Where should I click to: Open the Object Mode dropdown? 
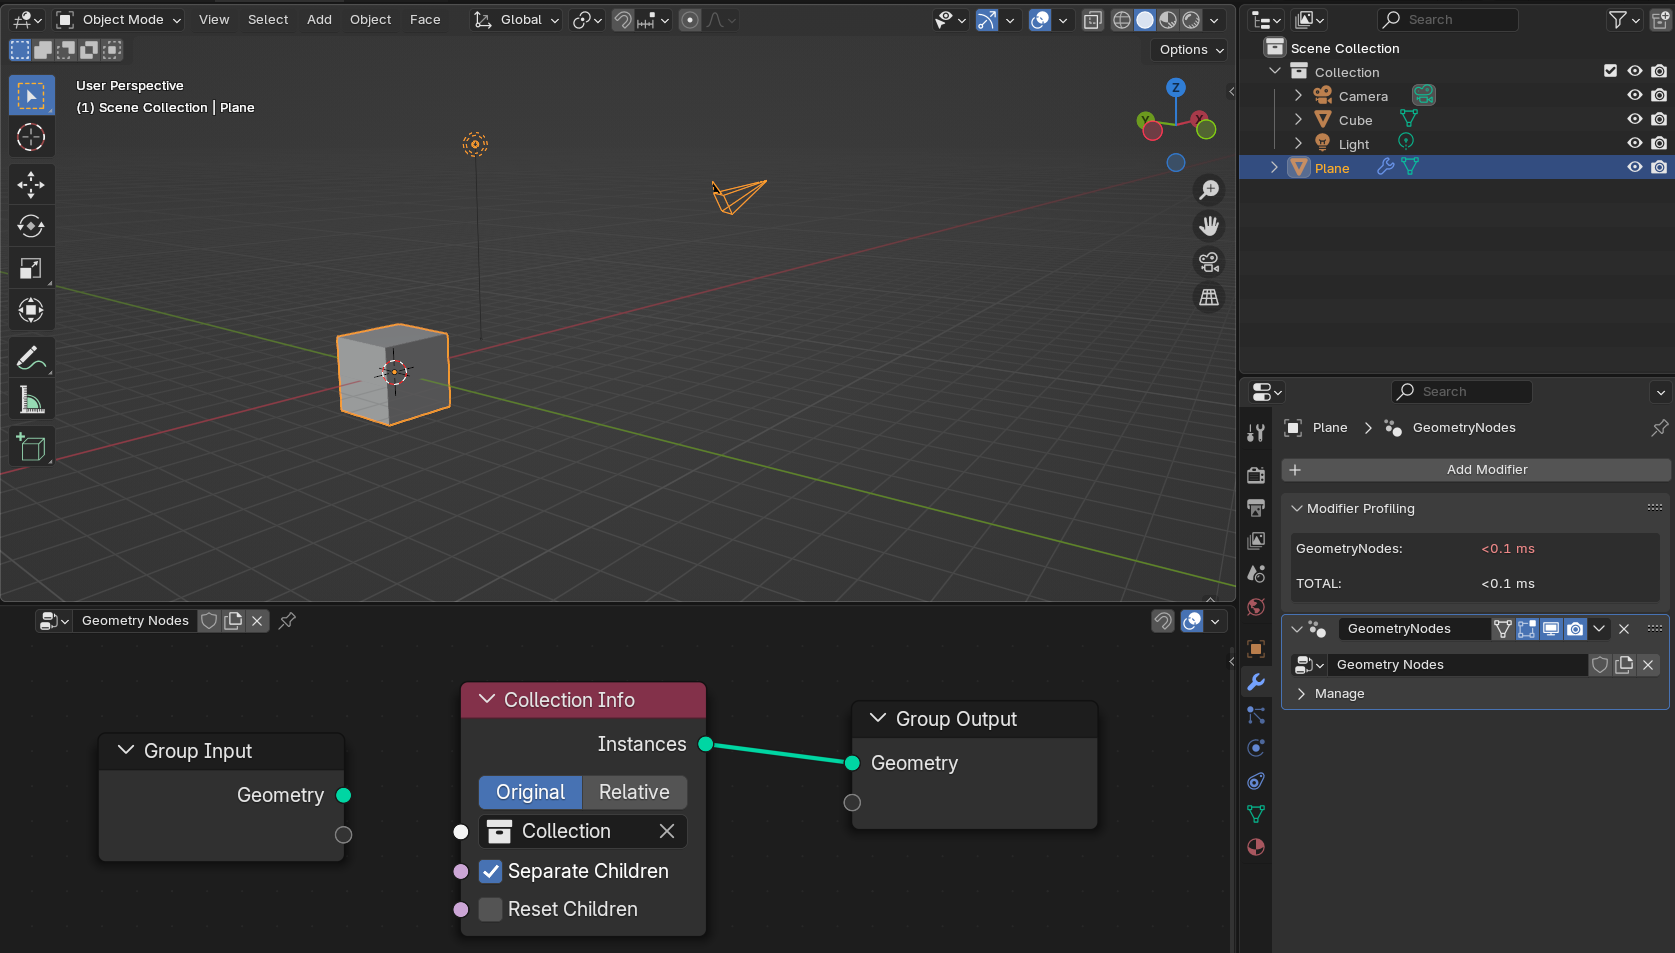pyautogui.click(x=119, y=20)
